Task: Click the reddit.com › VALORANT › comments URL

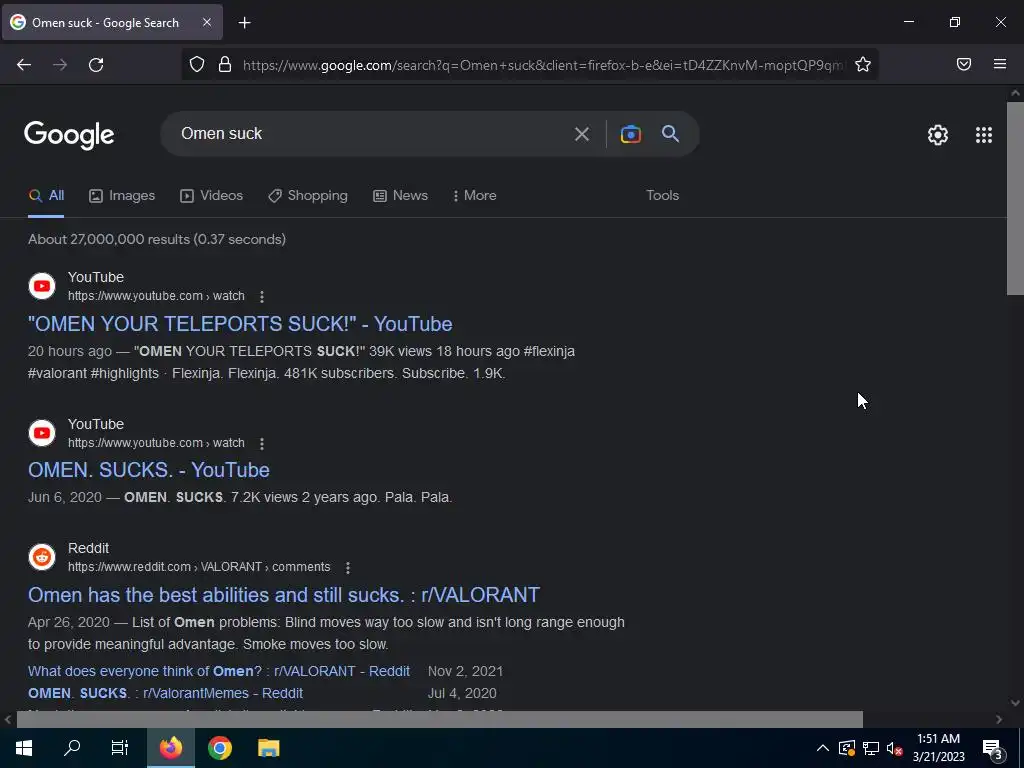Action: (199, 568)
